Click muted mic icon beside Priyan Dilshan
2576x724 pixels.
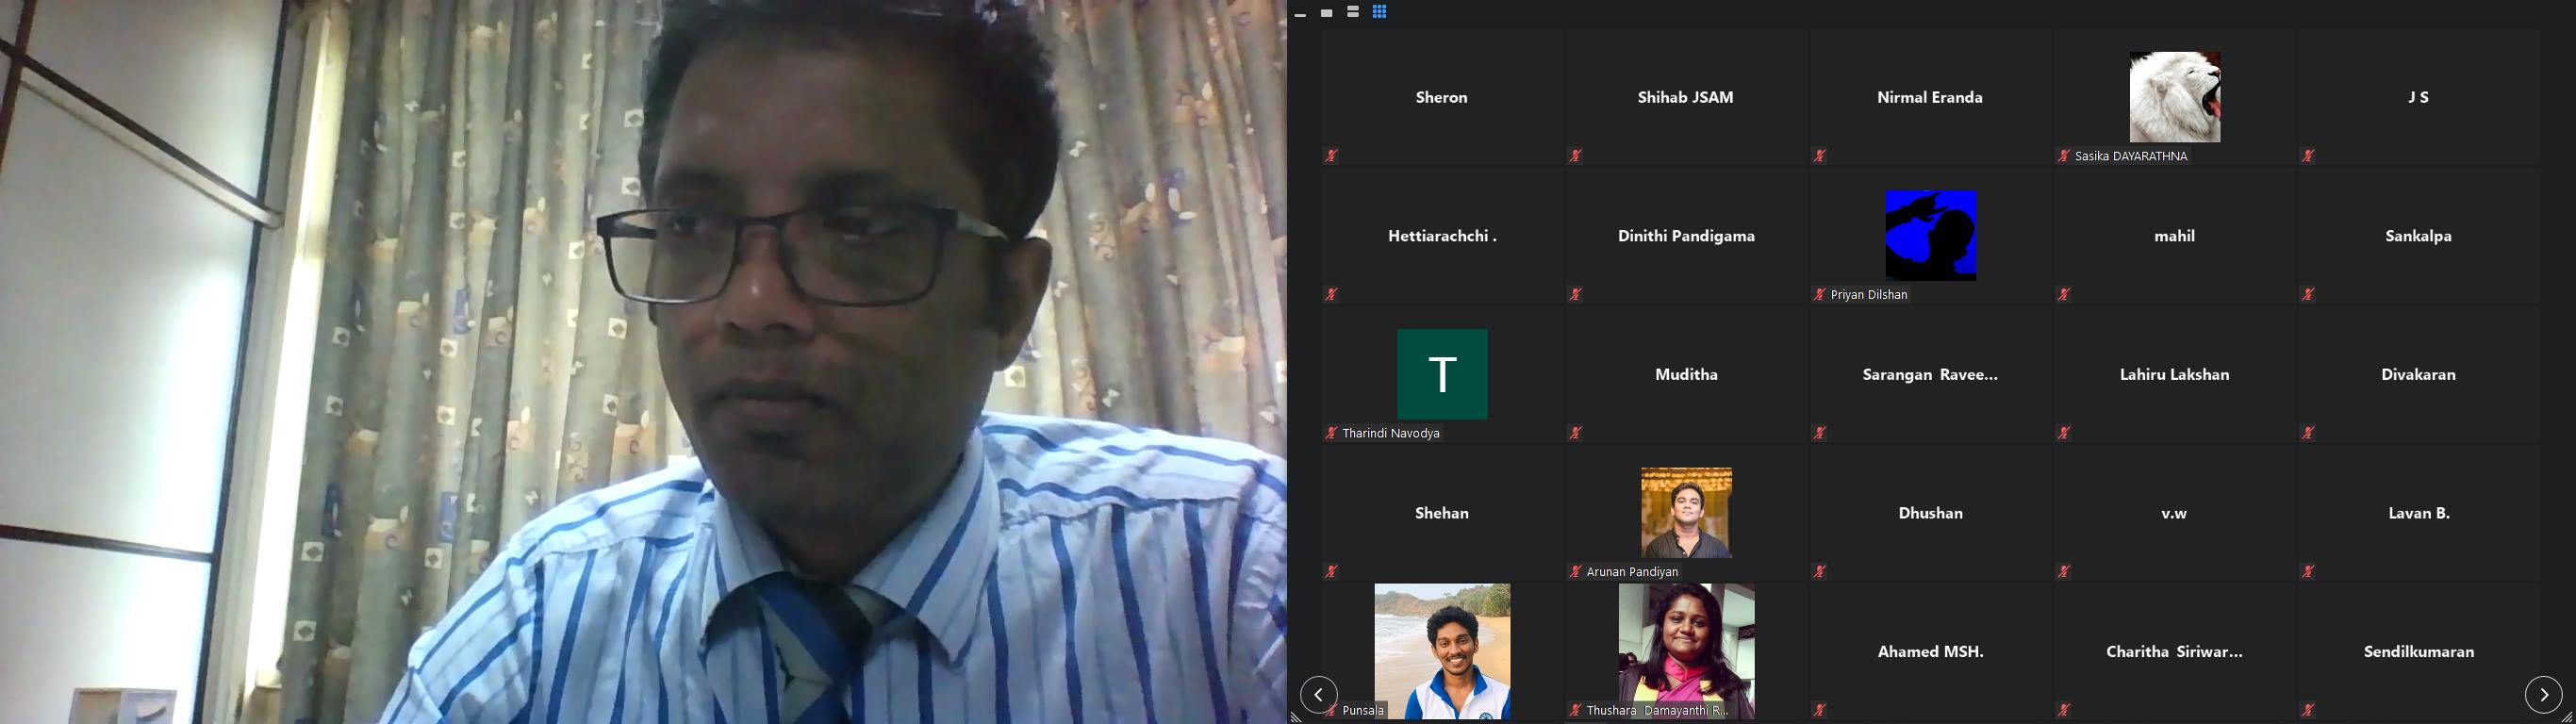[x=1820, y=295]
